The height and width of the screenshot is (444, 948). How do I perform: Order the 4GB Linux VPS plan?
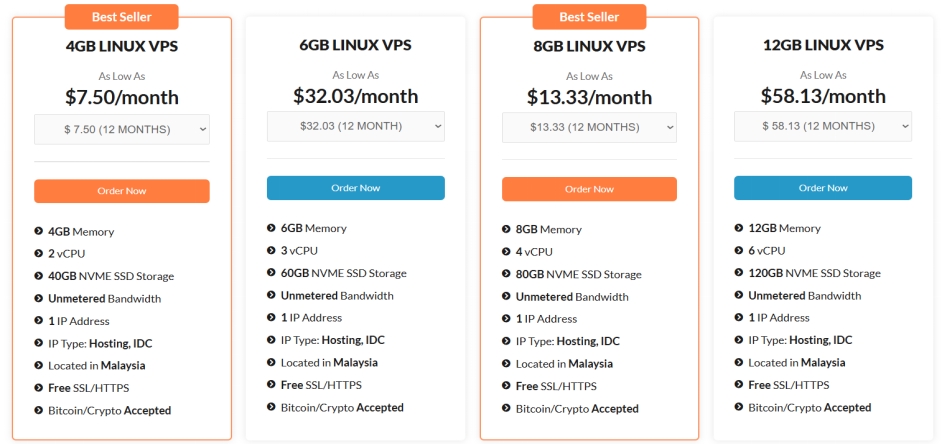(122, 191)
